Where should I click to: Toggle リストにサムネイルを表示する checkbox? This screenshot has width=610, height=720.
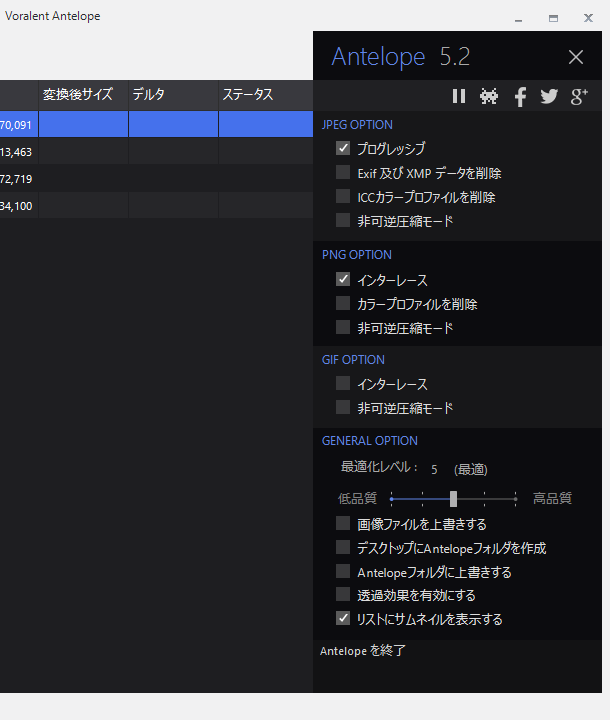point(343,618)
